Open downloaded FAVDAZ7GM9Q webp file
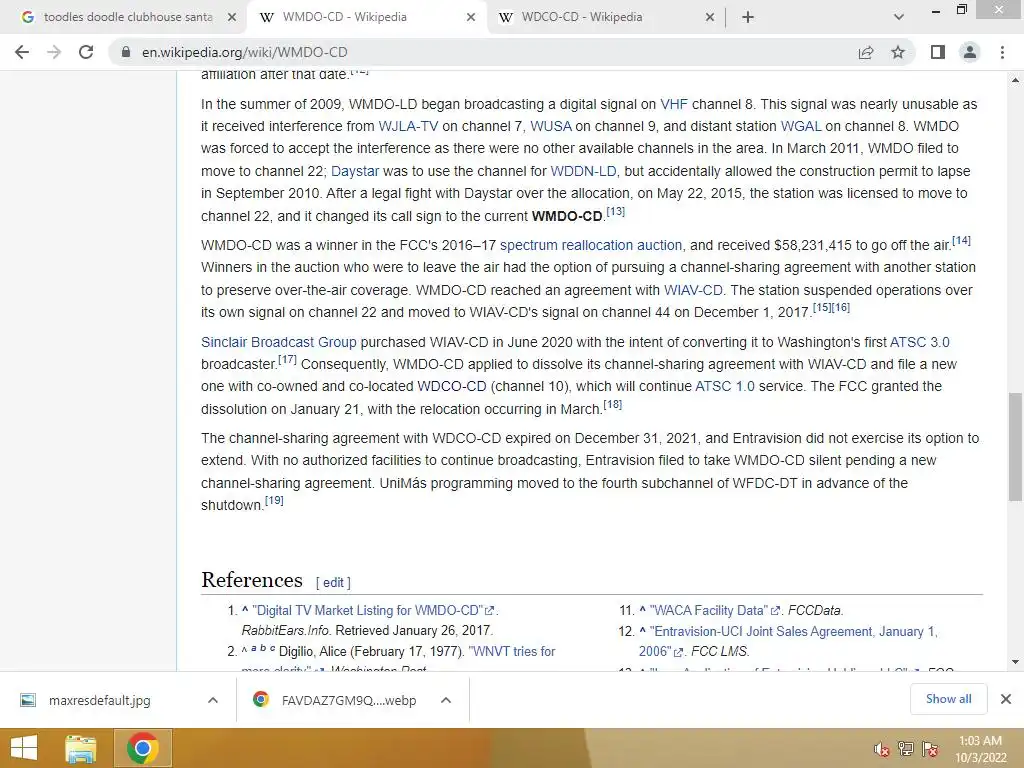Screen dimensions: 1024x768 pos(349,701)
